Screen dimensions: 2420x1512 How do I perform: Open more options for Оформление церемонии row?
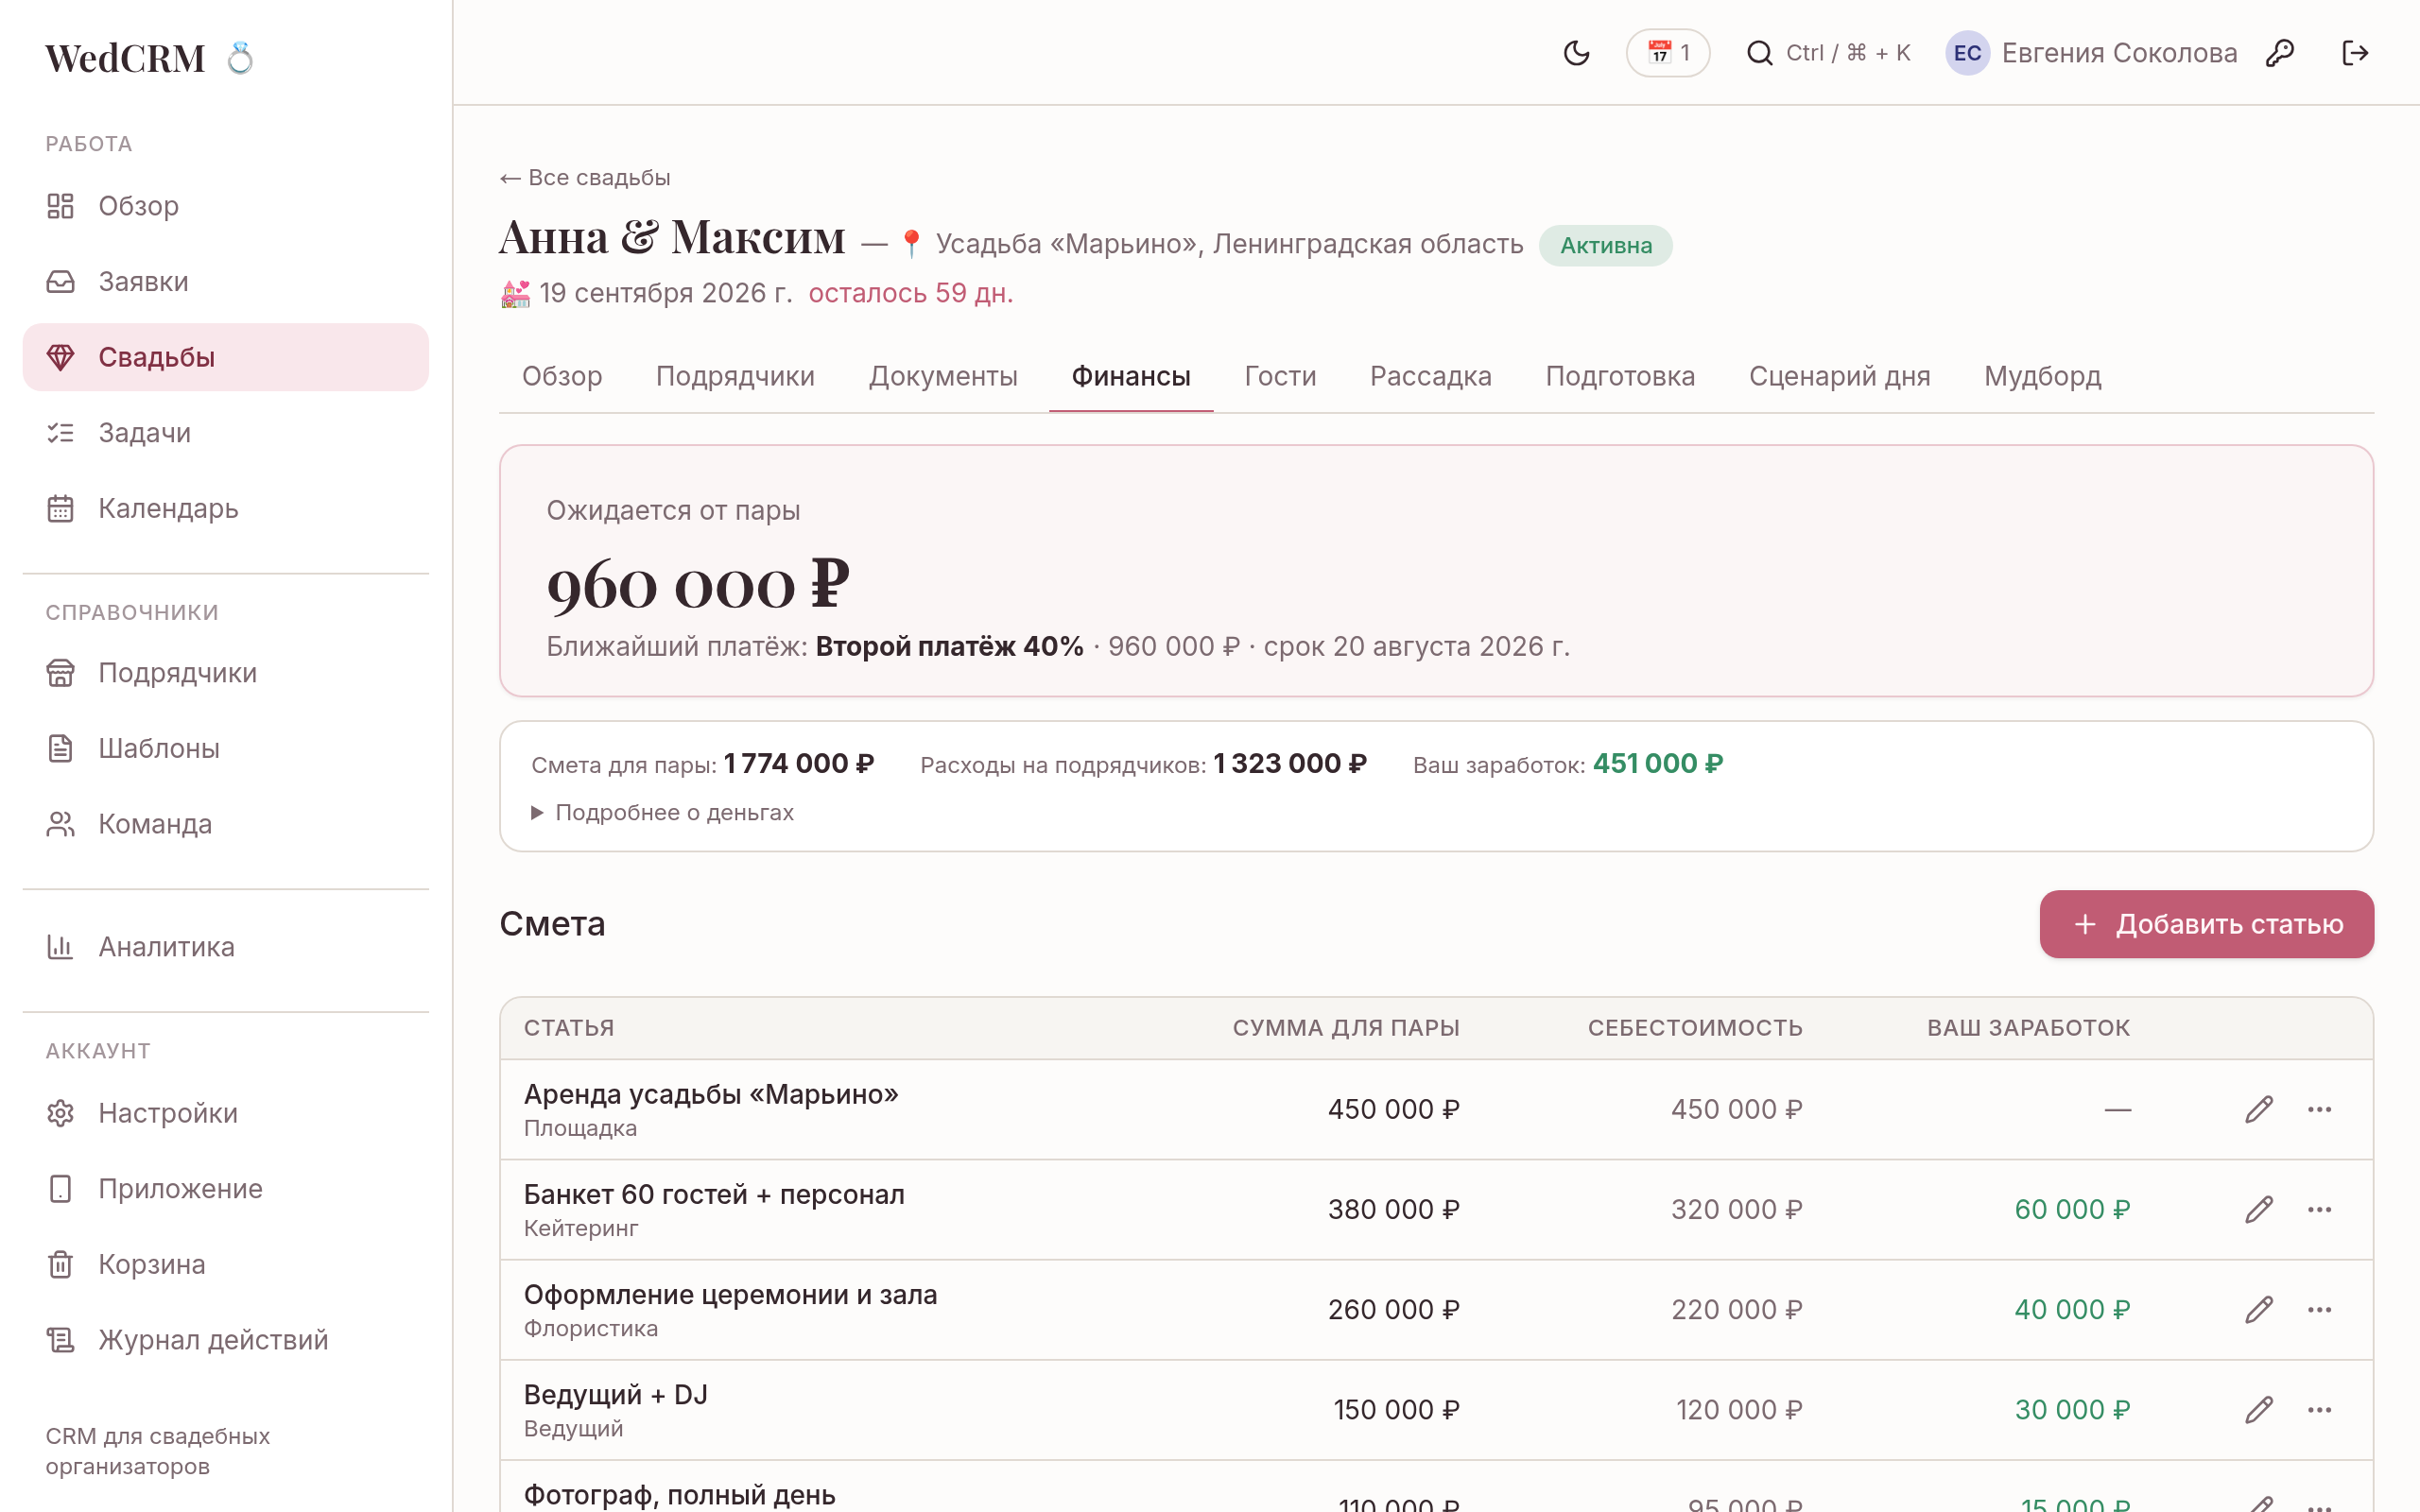[x=2320, y=1309]
